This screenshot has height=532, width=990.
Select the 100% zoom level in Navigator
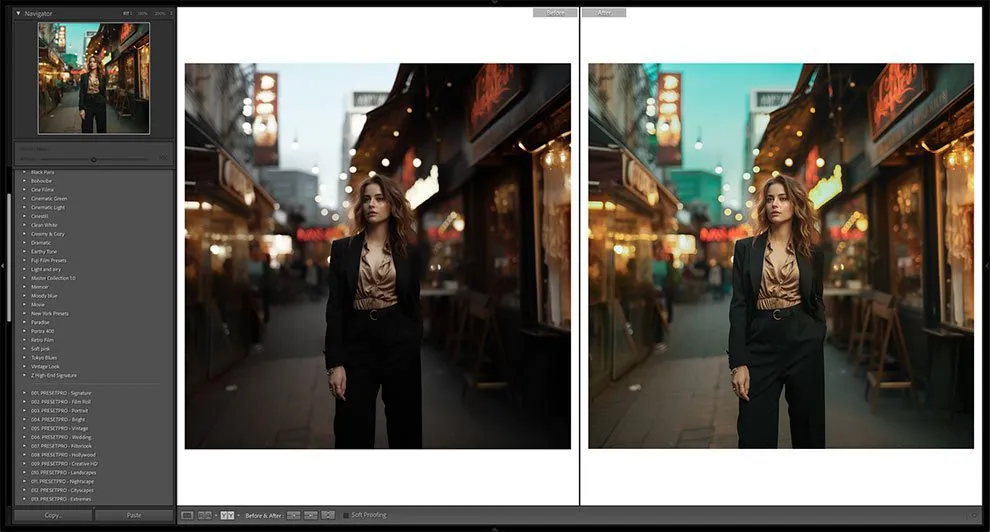pyautogui.click(x=141, y=13)
